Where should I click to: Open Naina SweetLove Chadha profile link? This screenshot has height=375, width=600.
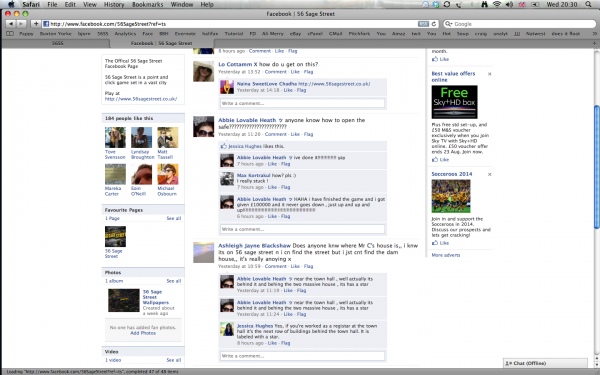click(267, 84)
